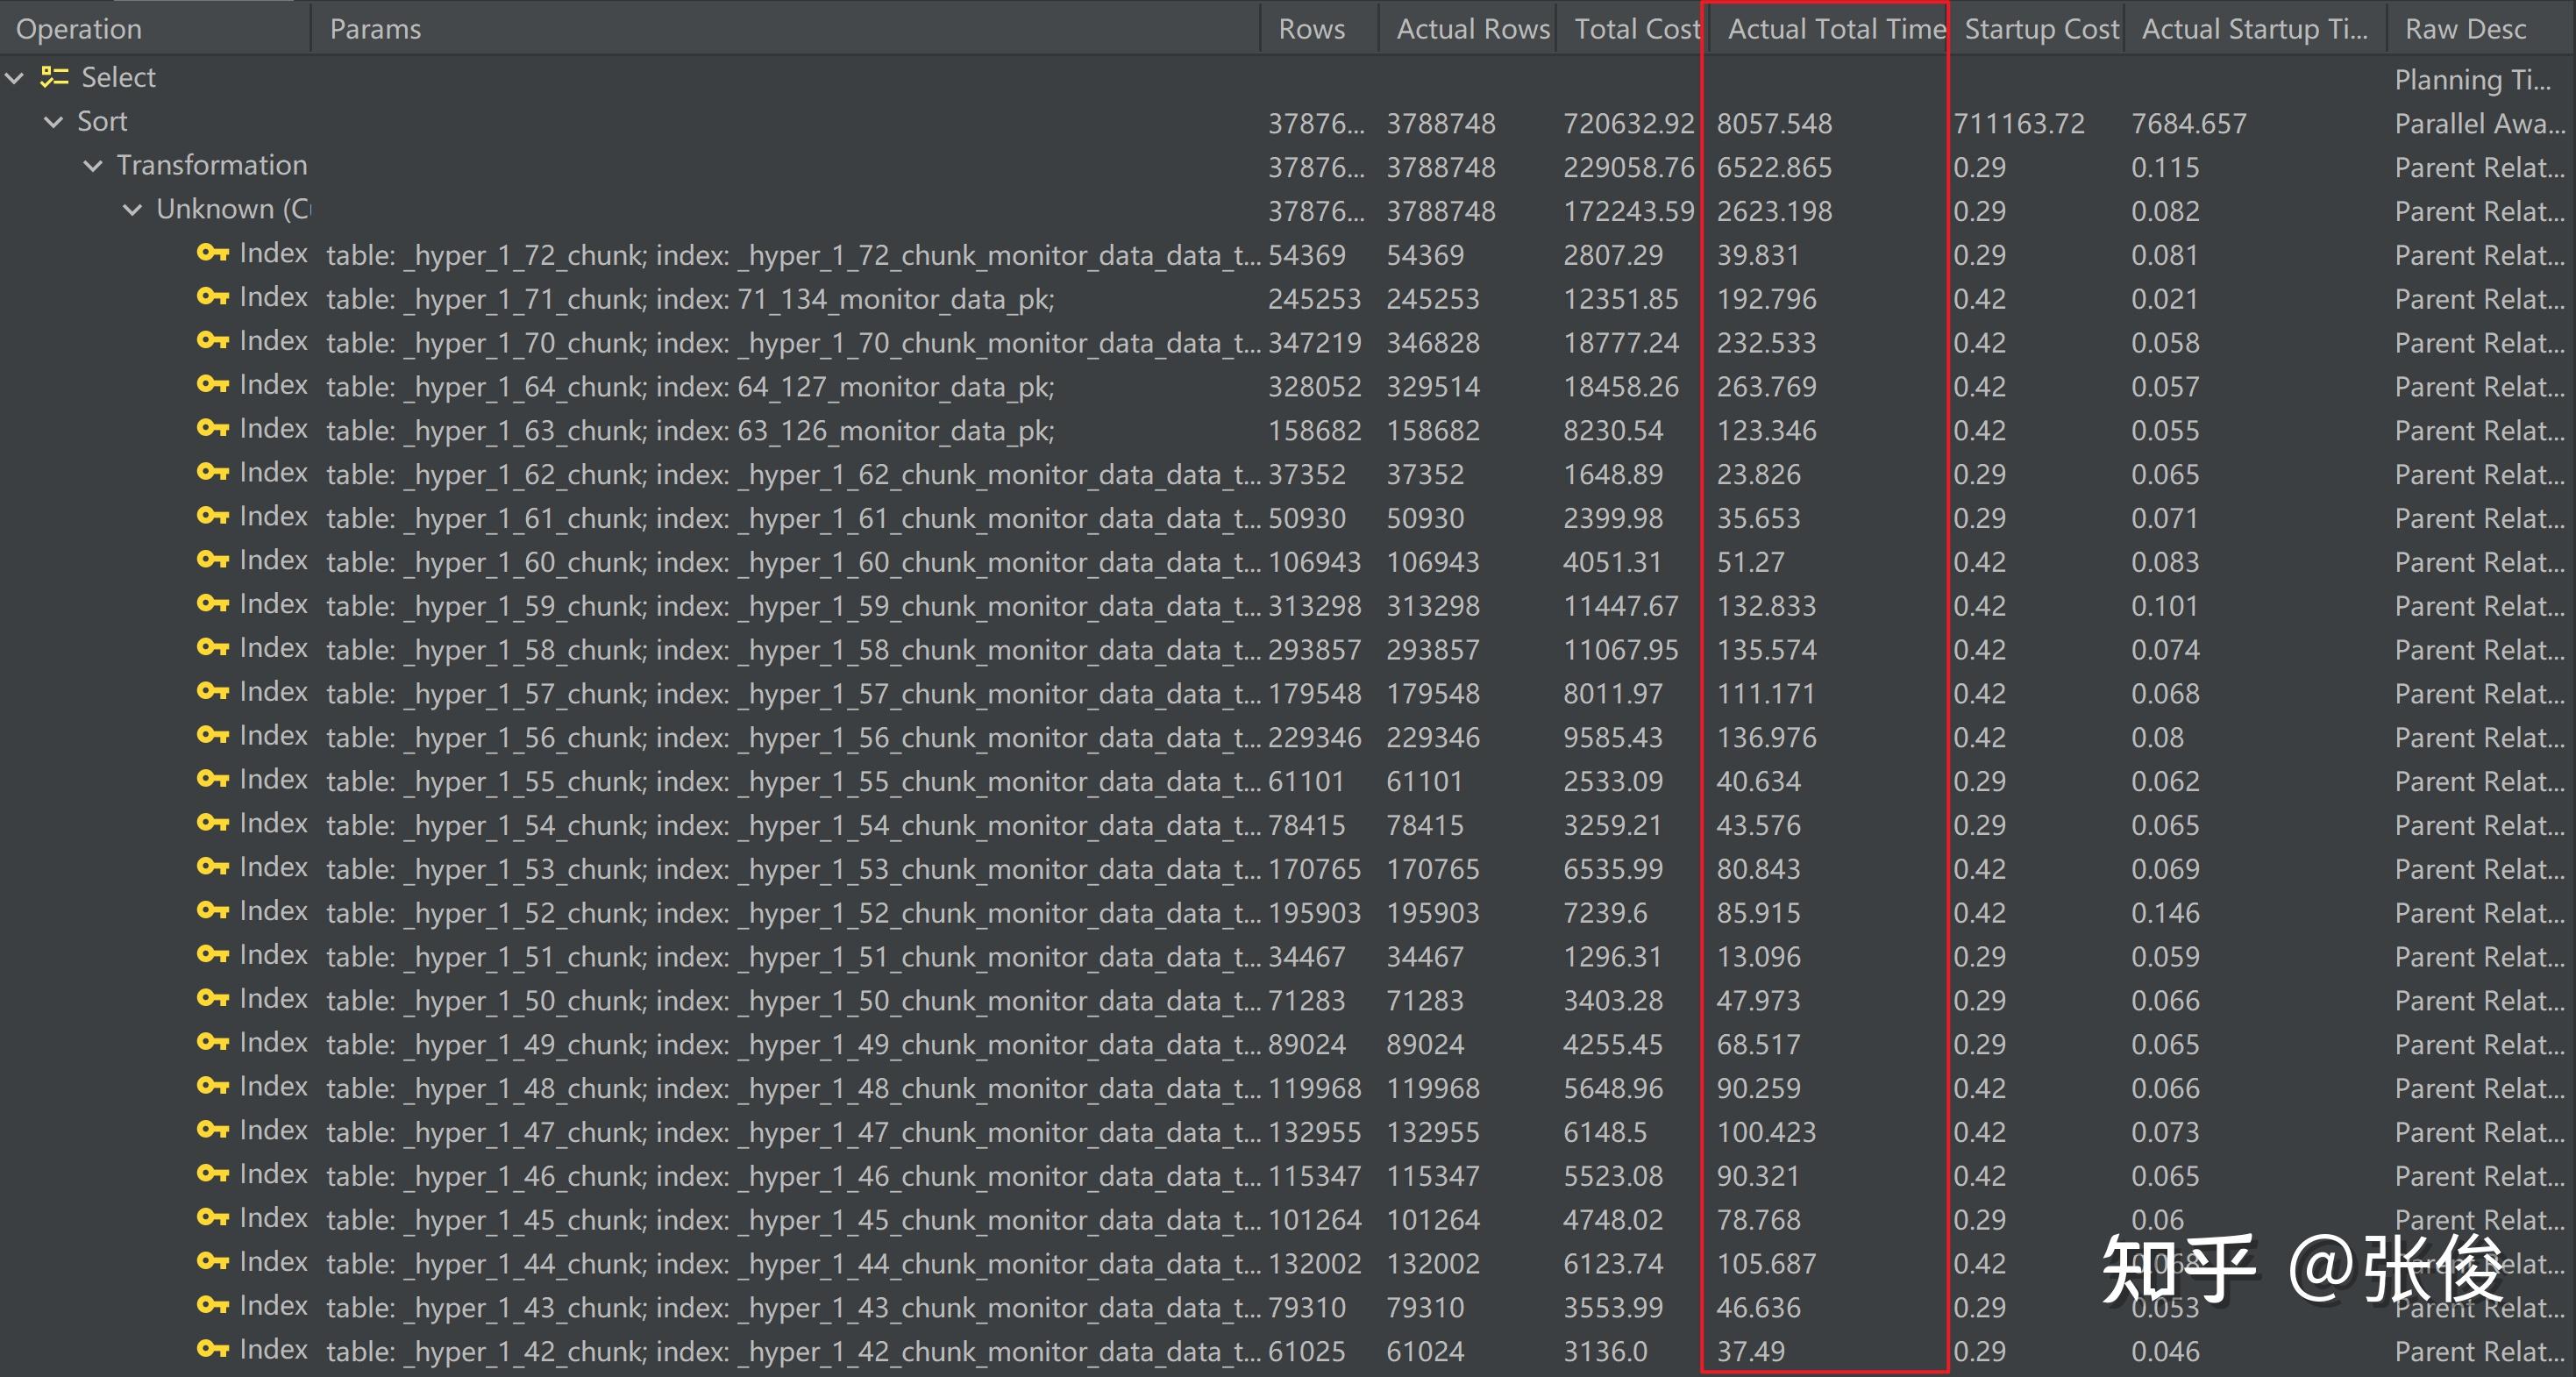Click key icon for _hyper_1_72_chunk row
The width and height of the screenshot is (2576, 1377).
(x=212, y=253)
